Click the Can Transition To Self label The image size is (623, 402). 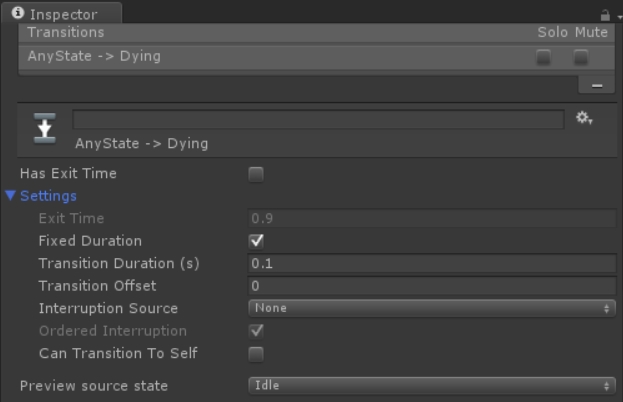118,353
